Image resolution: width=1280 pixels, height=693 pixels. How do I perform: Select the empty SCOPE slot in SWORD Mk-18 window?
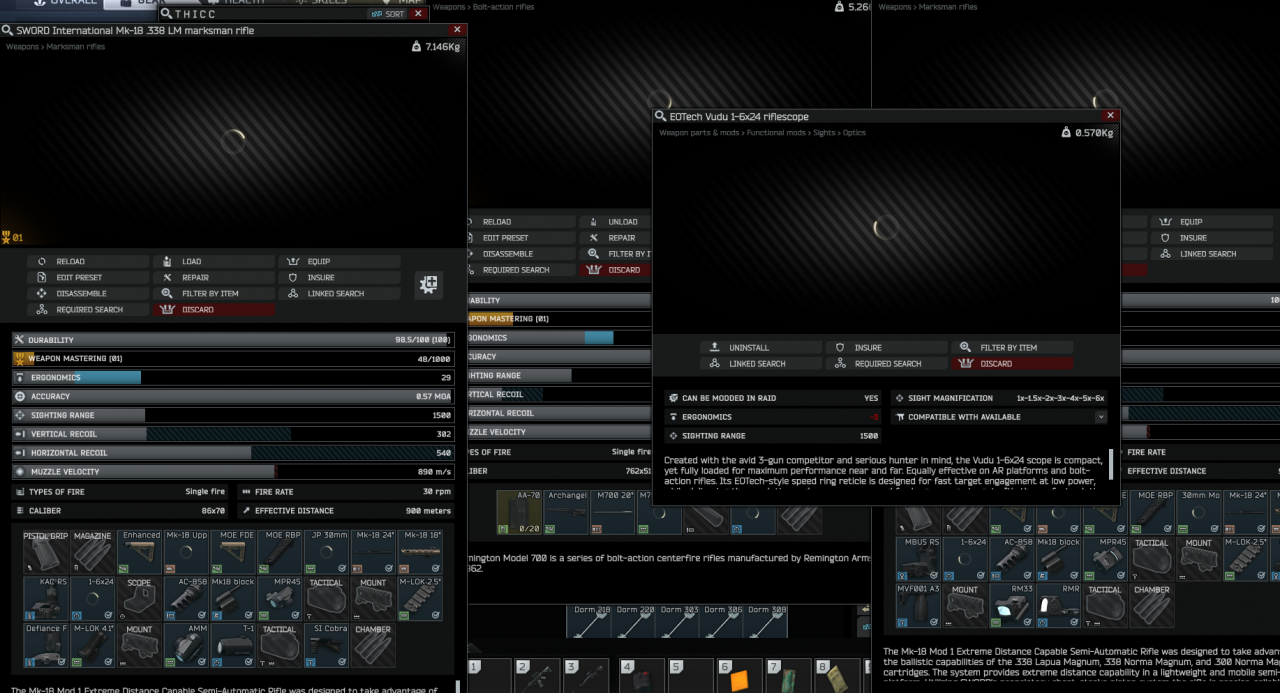140,598
